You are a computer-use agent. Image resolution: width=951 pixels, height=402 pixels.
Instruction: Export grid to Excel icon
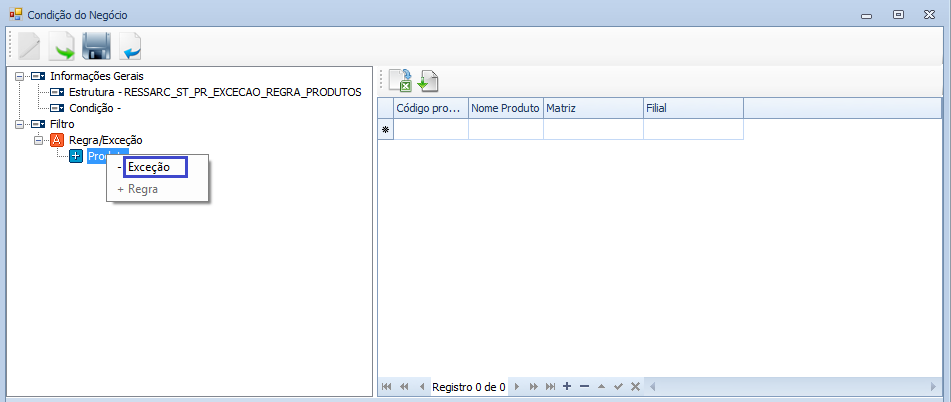coord(401,81)
